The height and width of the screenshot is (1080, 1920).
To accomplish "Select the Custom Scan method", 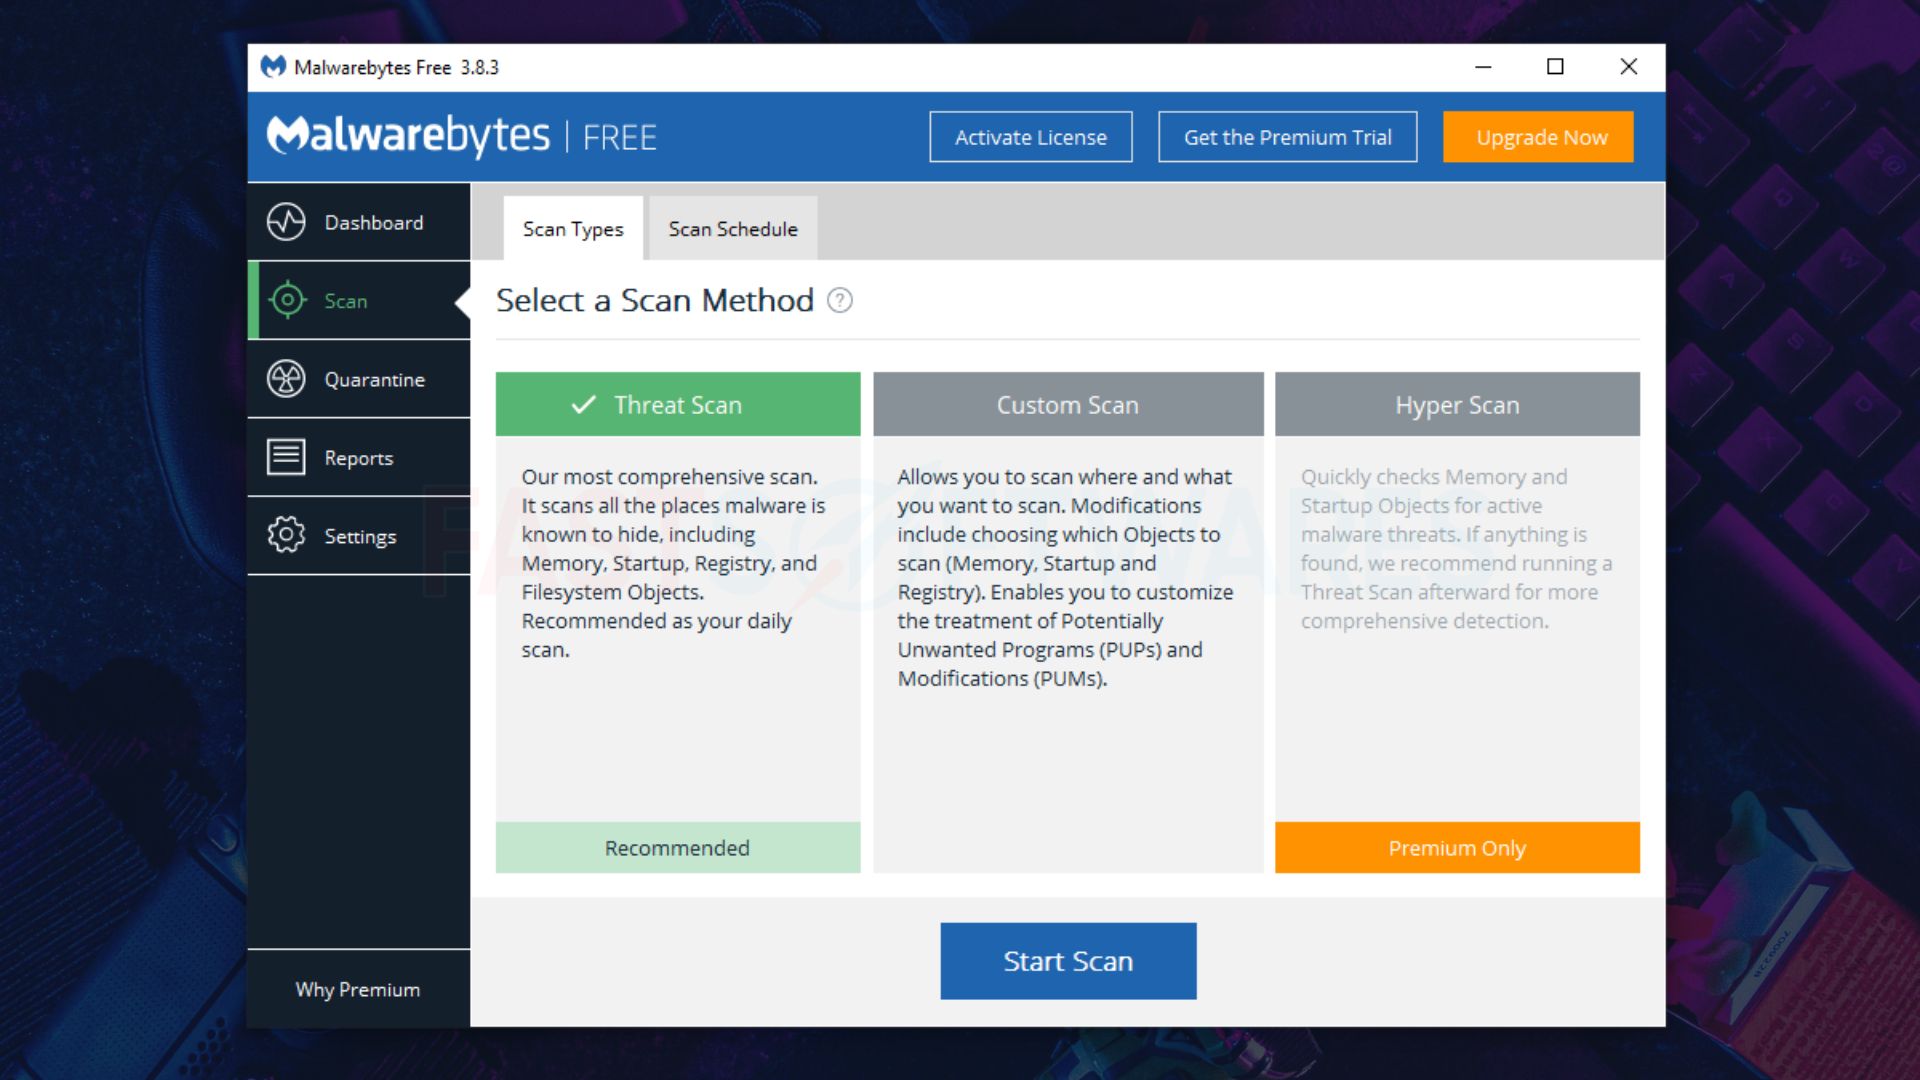I will tap(1068, 404).
